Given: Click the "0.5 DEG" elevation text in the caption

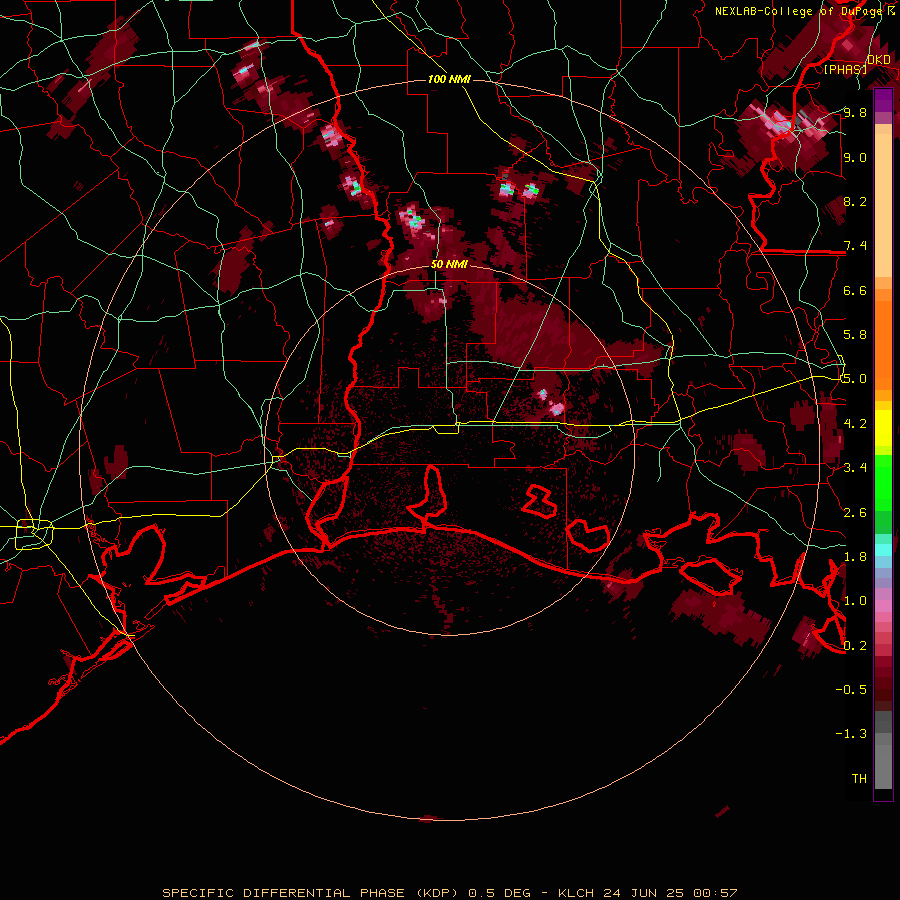Looking at the screenshot, I should point(501,893).
